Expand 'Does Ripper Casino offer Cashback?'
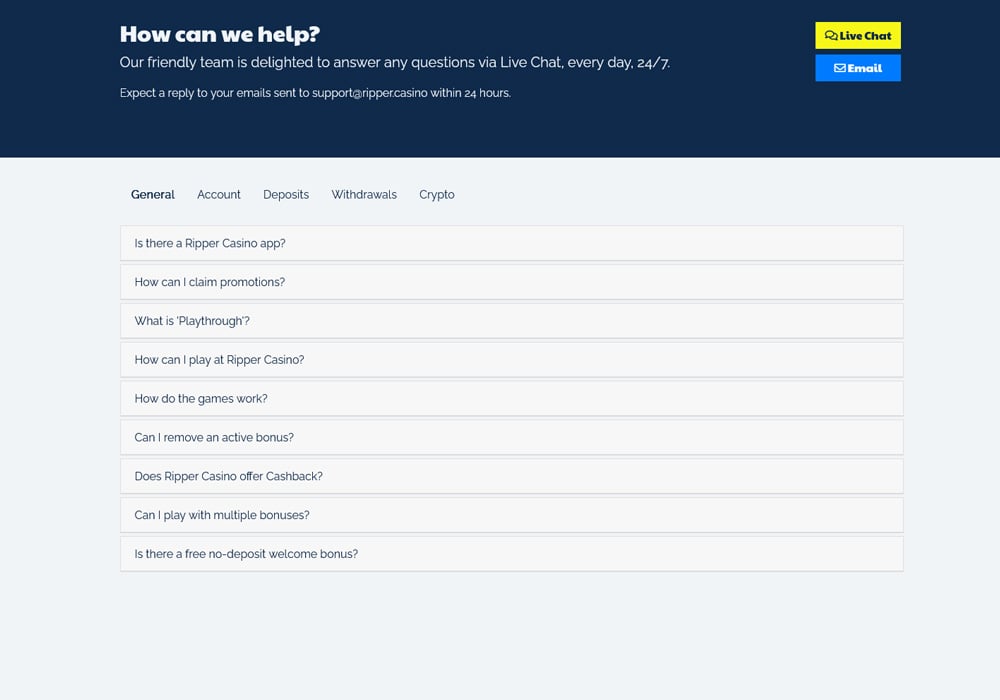This screenshot has height=700, width=1000. [511, 476]
